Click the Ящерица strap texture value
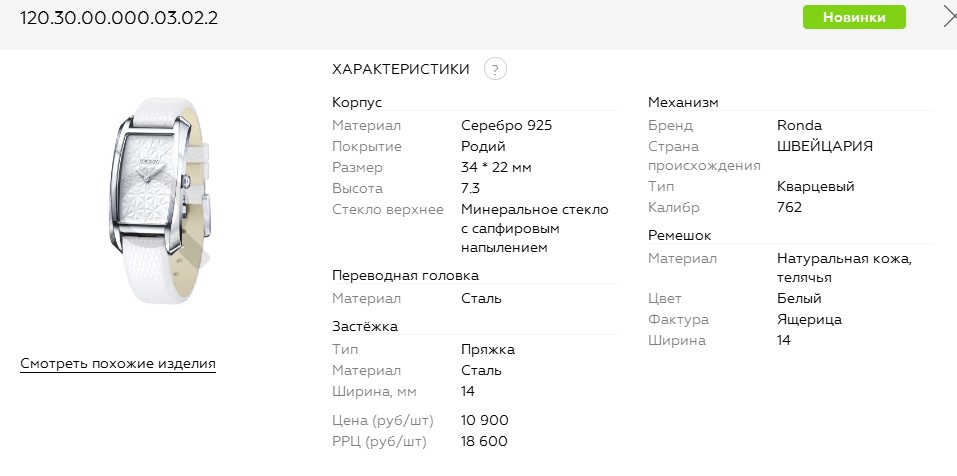Viewport: 957px width, 476px height. tap(809, 320)
